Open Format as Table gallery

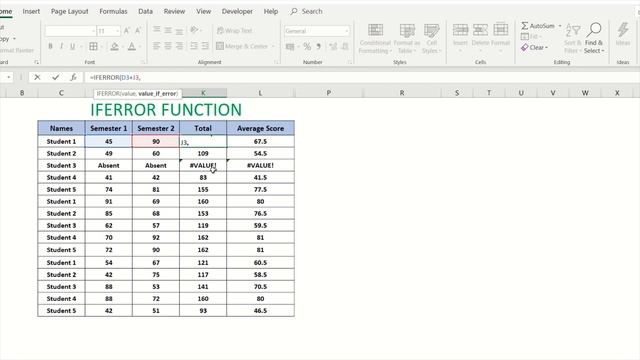[x=407, y=38]
